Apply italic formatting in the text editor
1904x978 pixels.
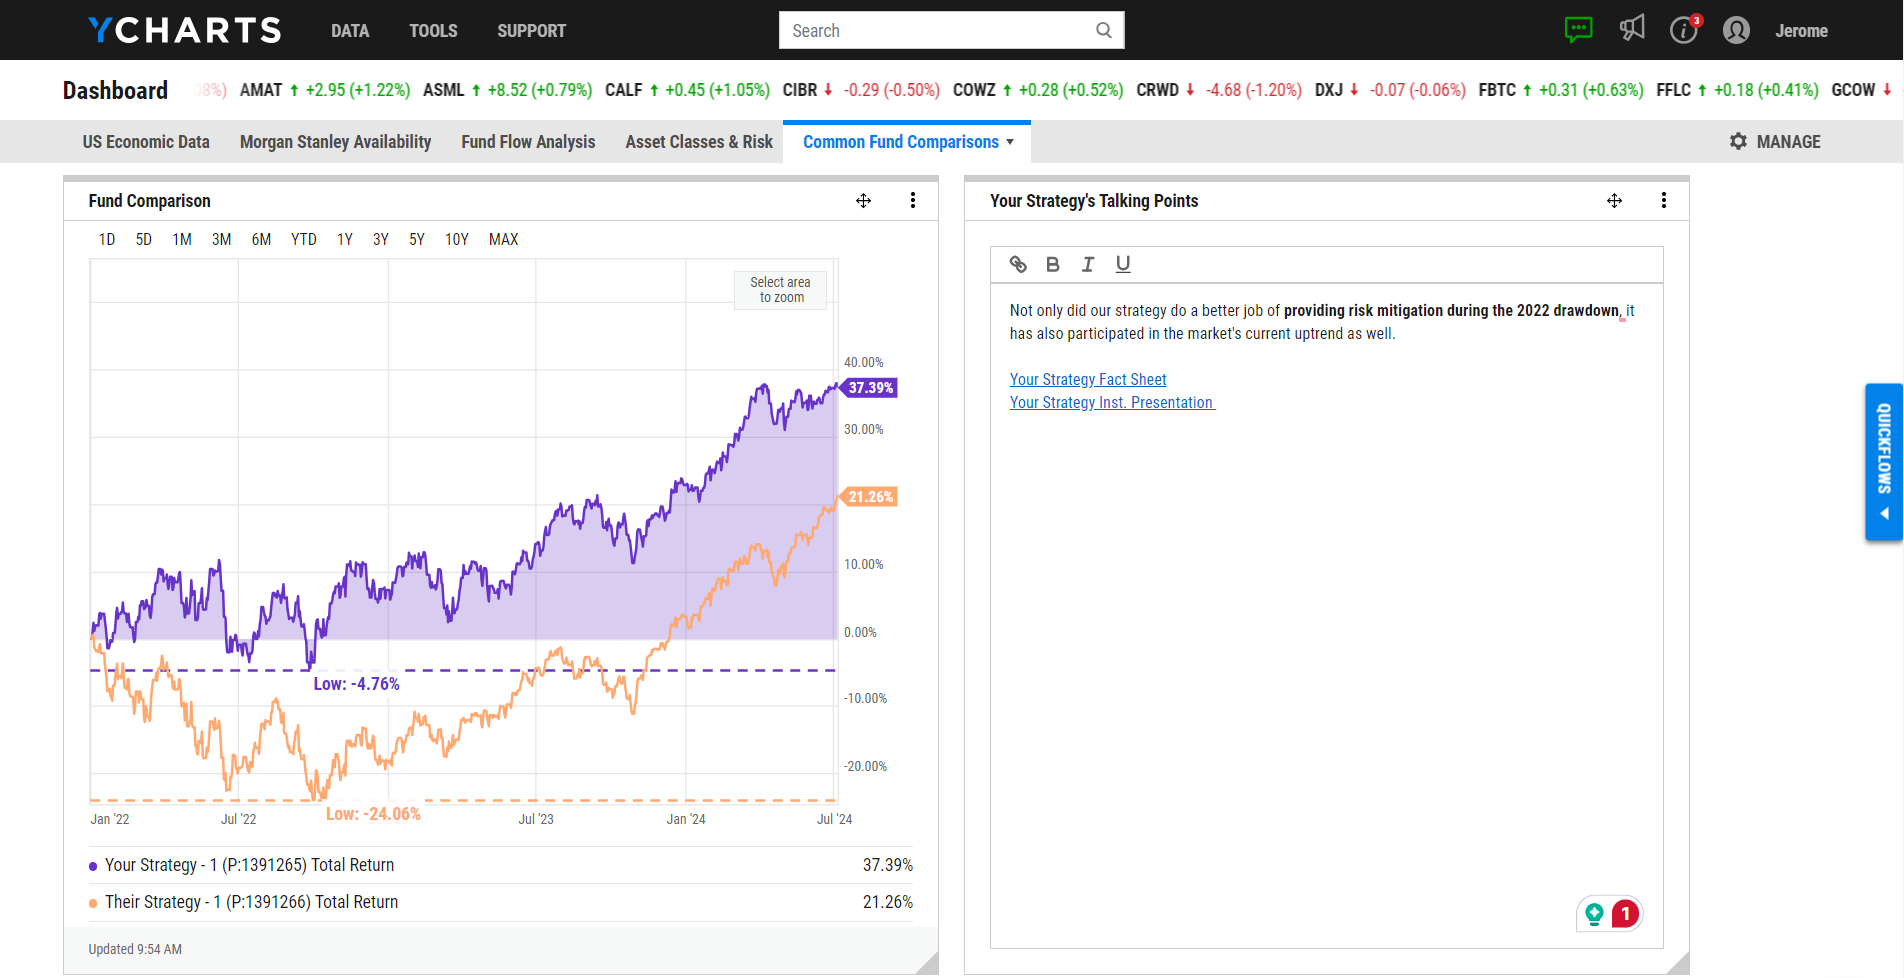1088,264
